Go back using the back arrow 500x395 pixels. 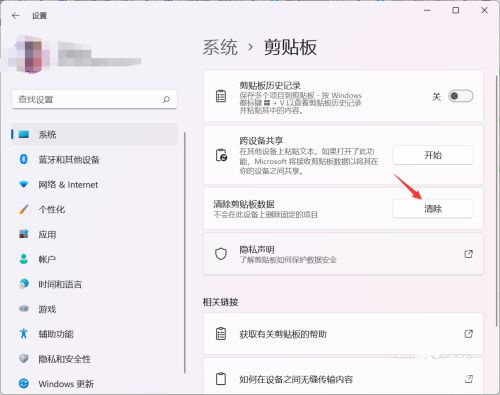(16, 15)
